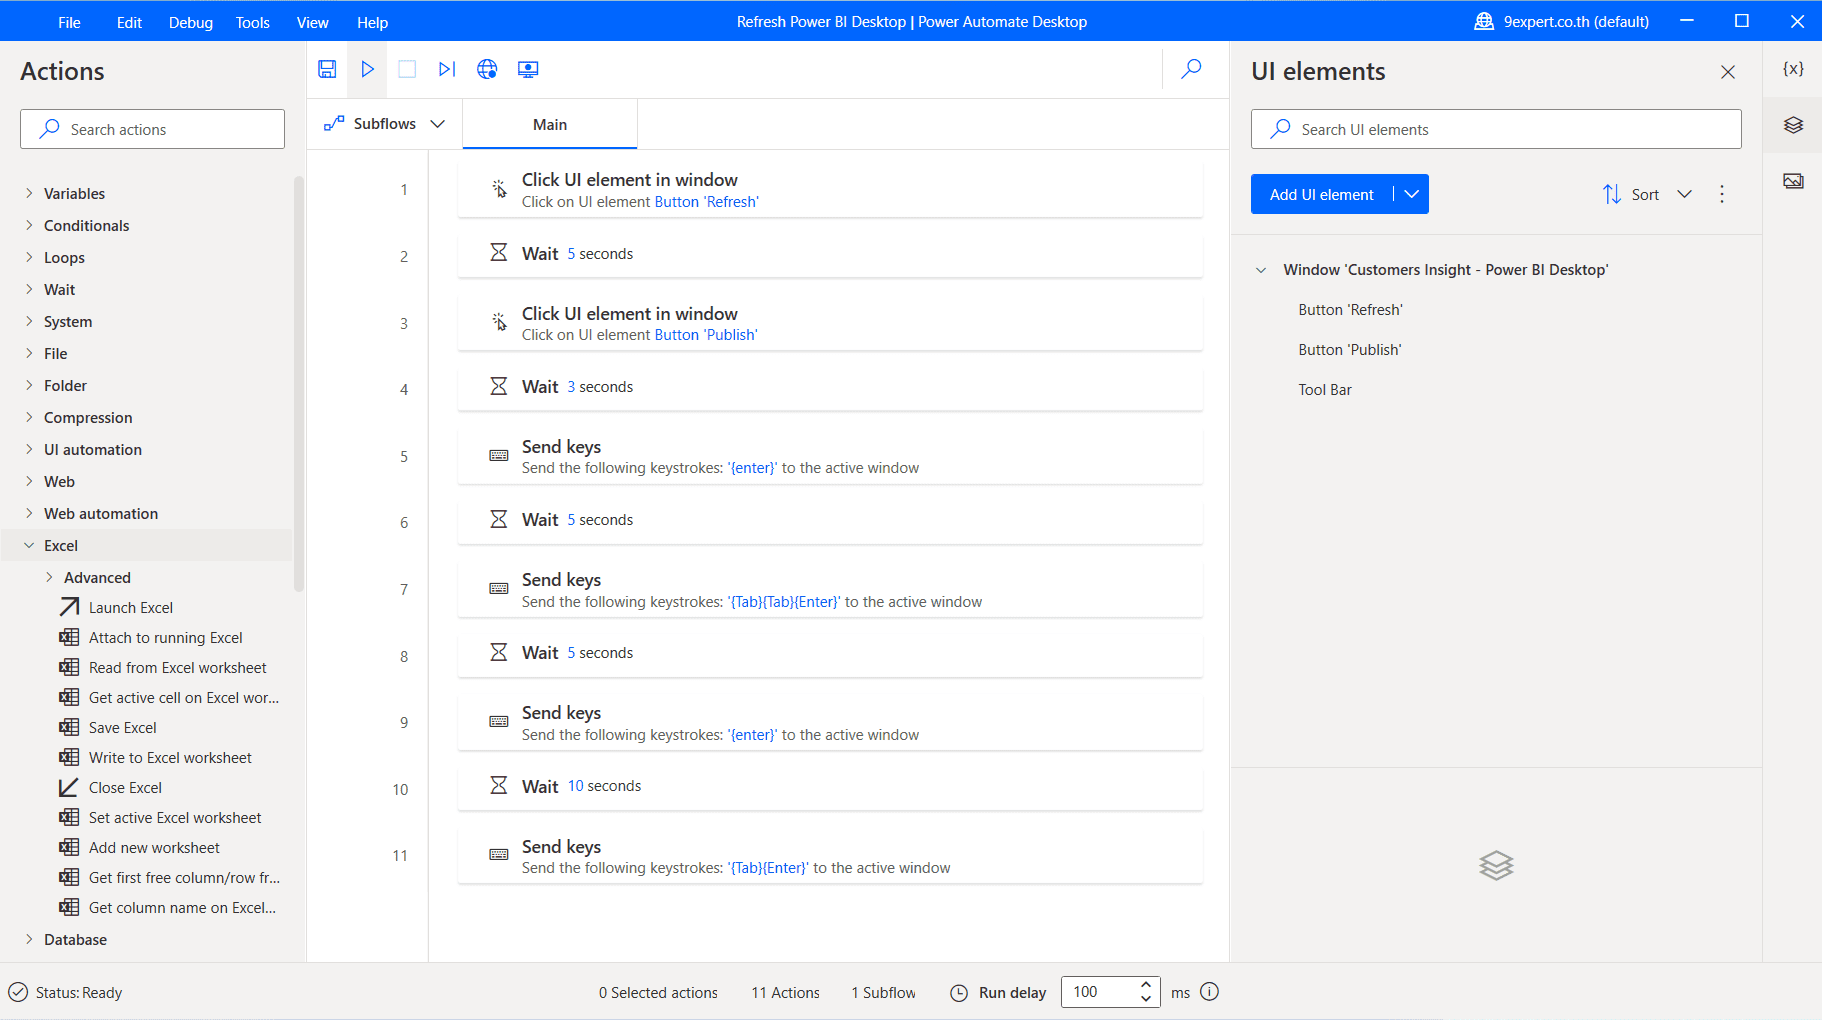The image size is (1822, 1020).
Task: Open the Subflows dropdown
Action: 437,123
